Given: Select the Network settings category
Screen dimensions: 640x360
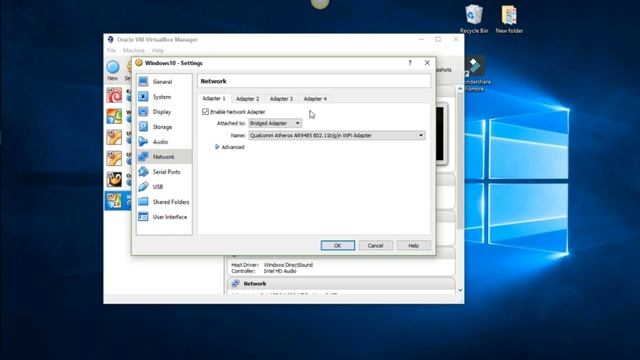Looking at the screenshot, I should coord(164,157).
